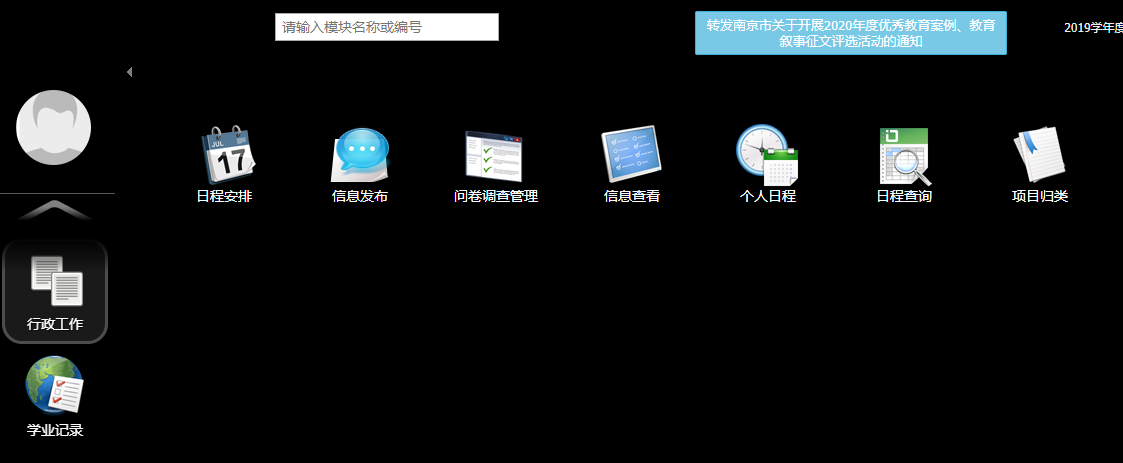Screen dimensions: 1123x463
Task: Open the 日程查询 magnifier spreadsheet icon
Action: coord(904,155)
